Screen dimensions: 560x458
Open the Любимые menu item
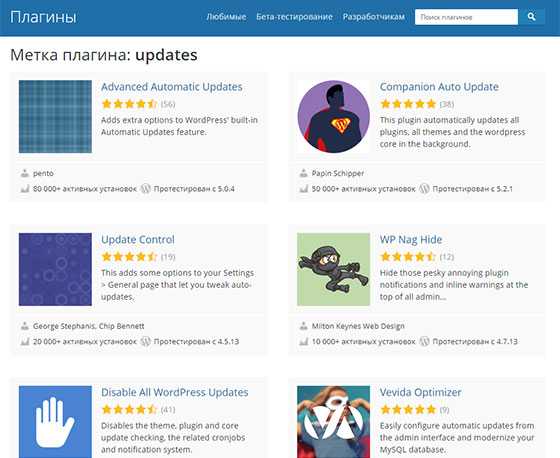[x=226, y=17]
